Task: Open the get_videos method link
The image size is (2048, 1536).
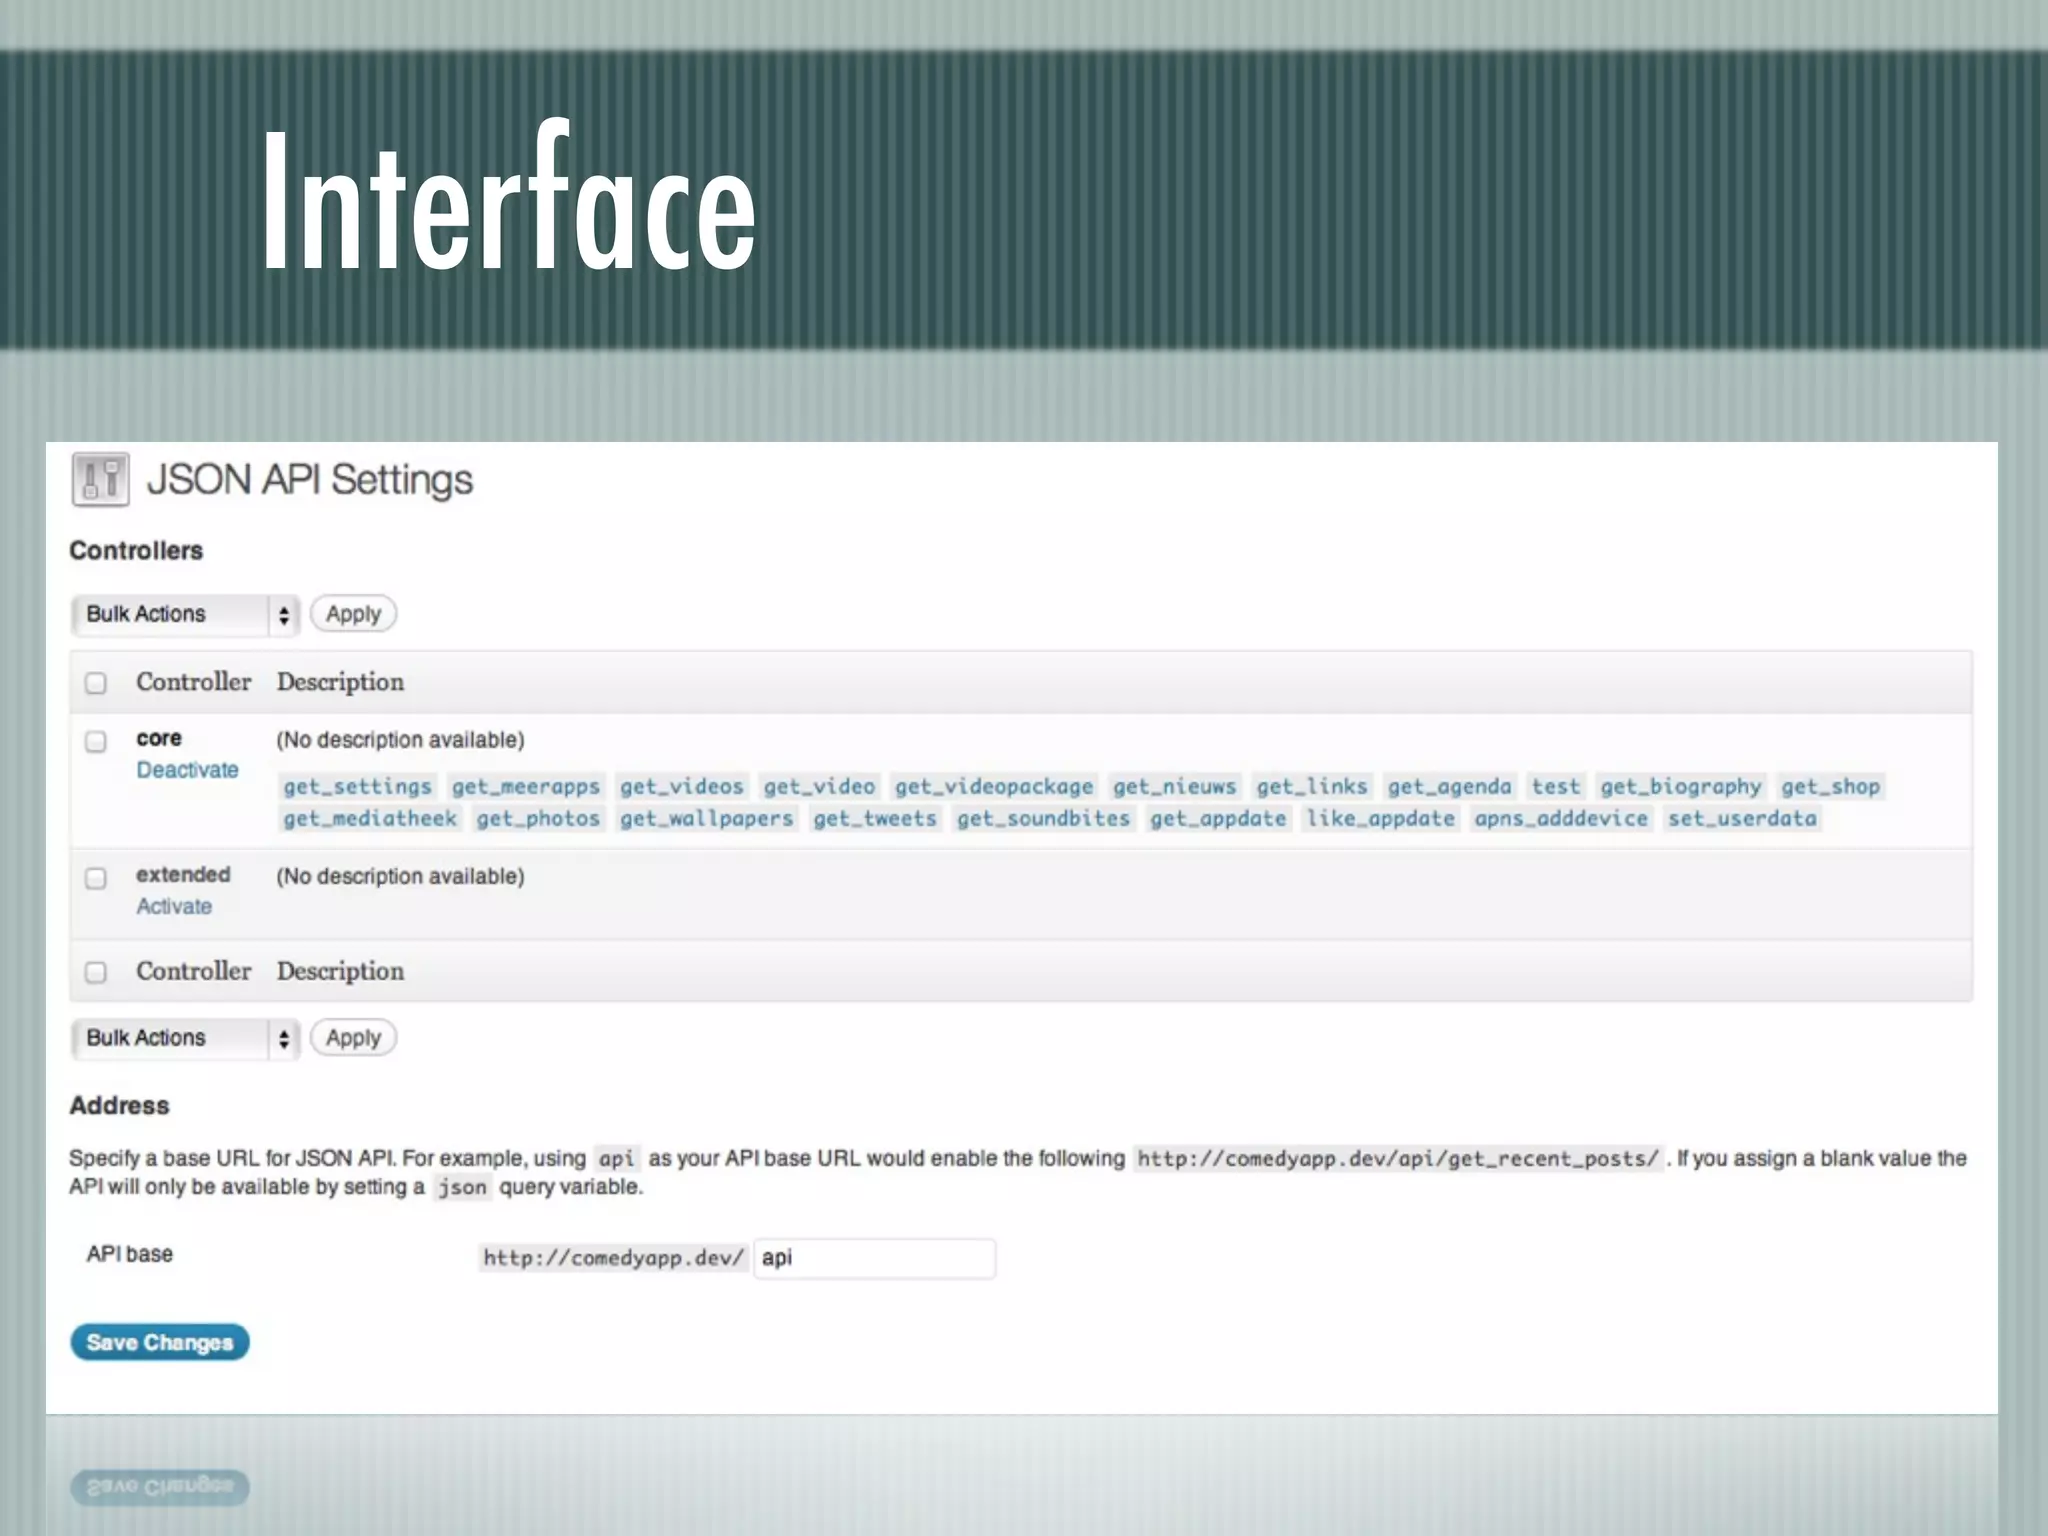Action: pos(682,787)
